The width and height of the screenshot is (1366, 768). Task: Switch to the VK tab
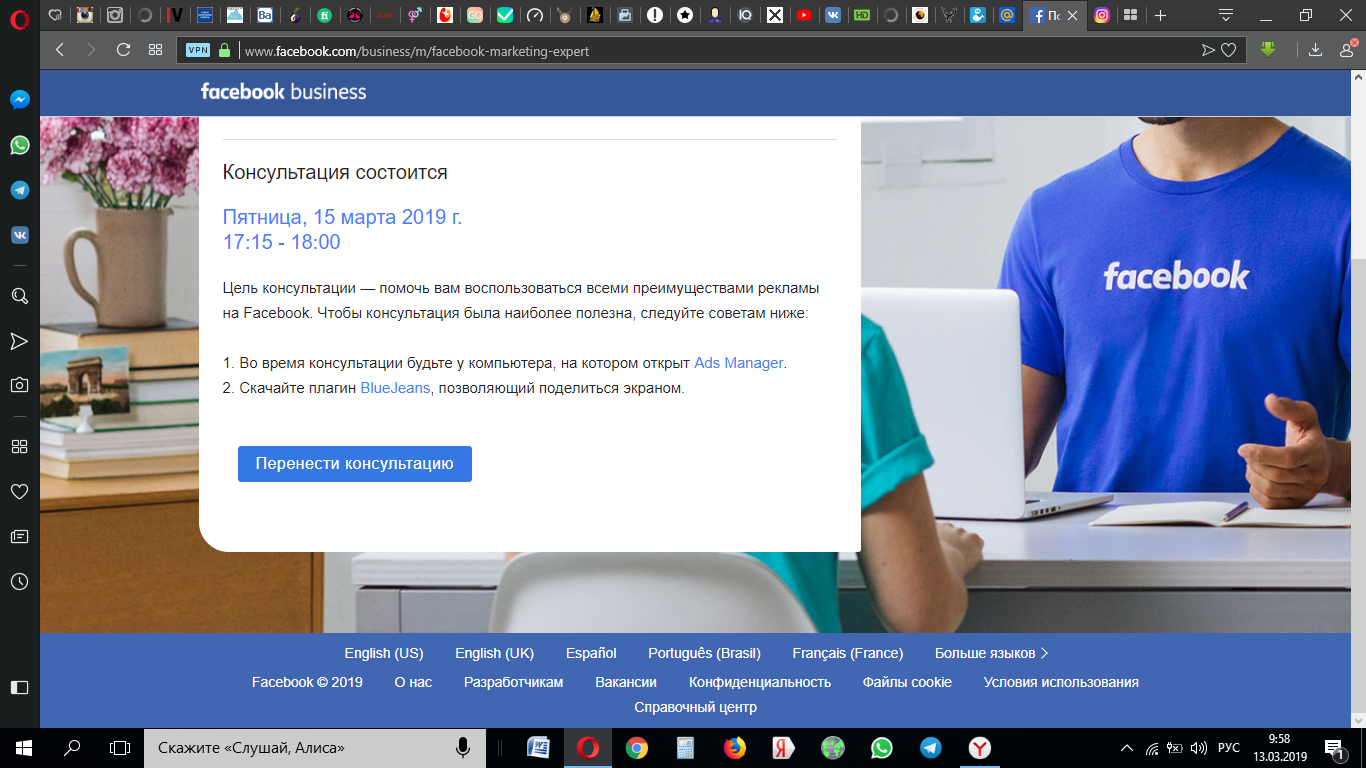click(833, 15)
